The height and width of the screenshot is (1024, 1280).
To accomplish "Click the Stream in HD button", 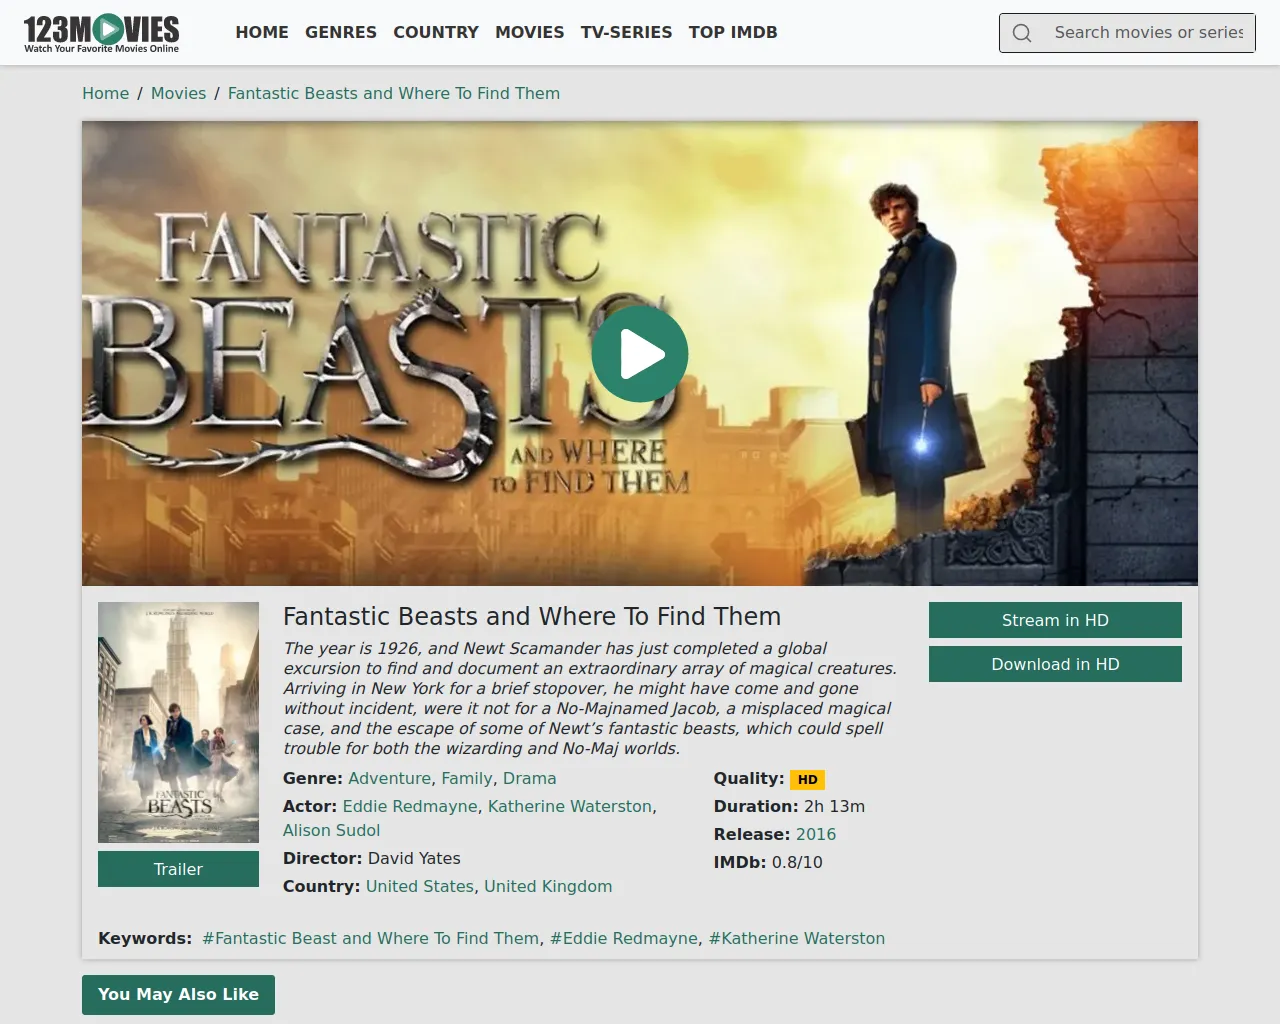I will point(1055,620).
